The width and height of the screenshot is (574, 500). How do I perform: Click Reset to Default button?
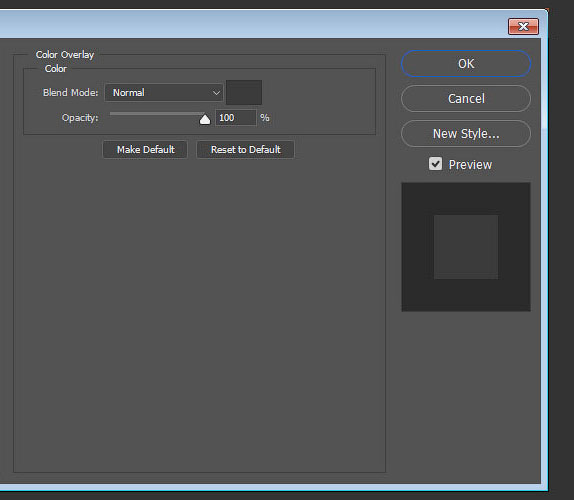pos(245,149)
